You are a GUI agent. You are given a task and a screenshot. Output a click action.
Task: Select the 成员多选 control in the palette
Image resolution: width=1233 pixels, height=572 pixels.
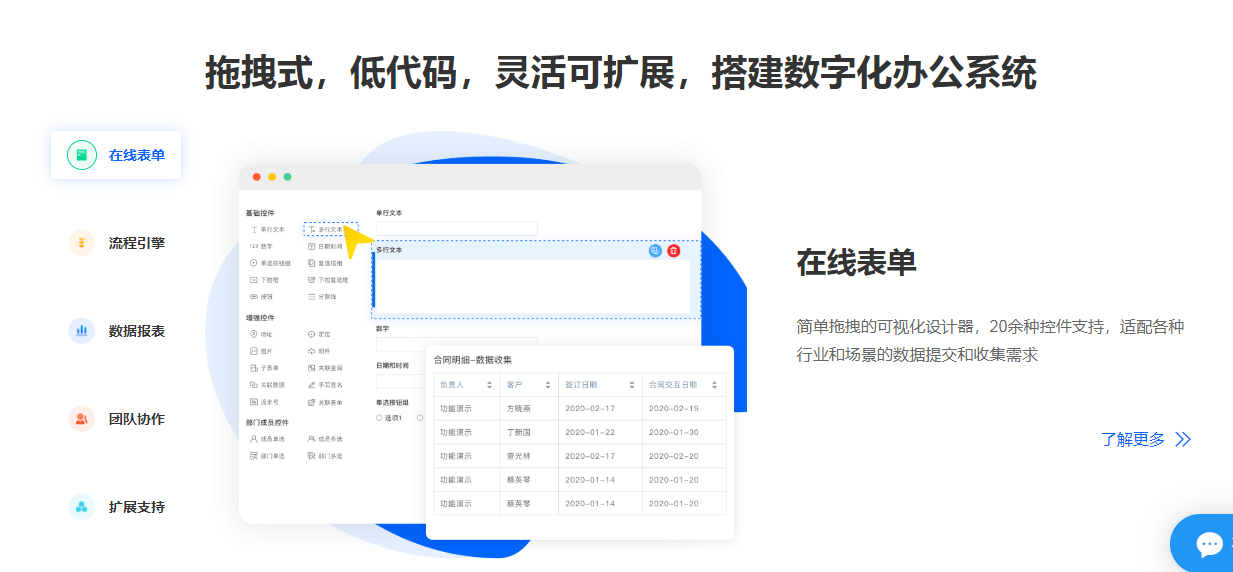tap(325, 439)
